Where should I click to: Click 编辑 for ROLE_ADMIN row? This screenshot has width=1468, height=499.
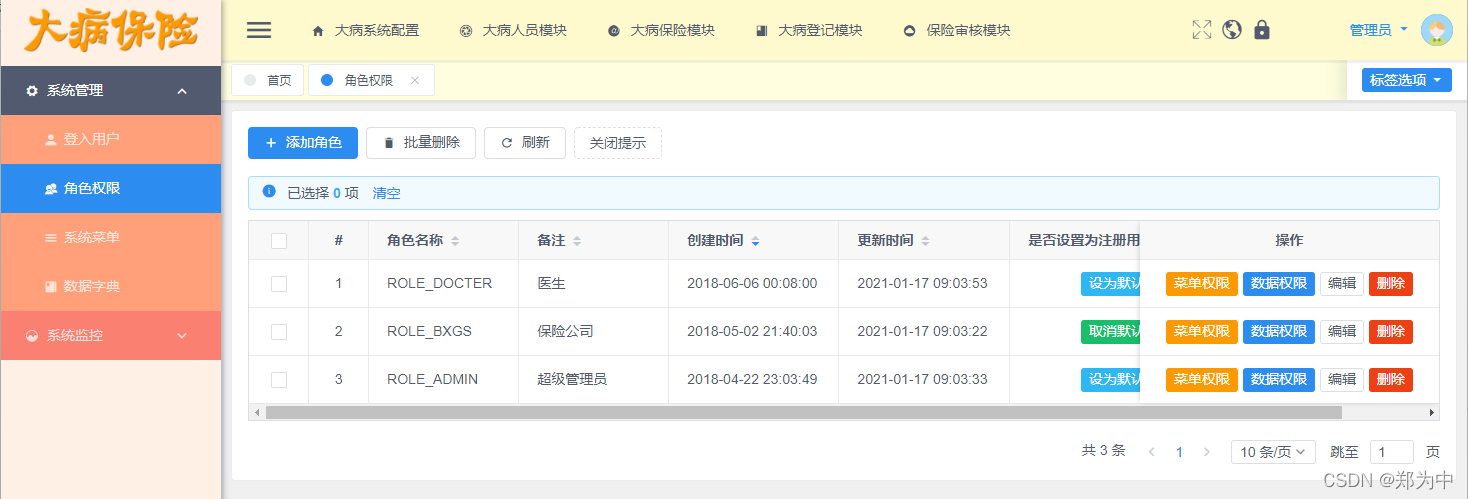1342,379
